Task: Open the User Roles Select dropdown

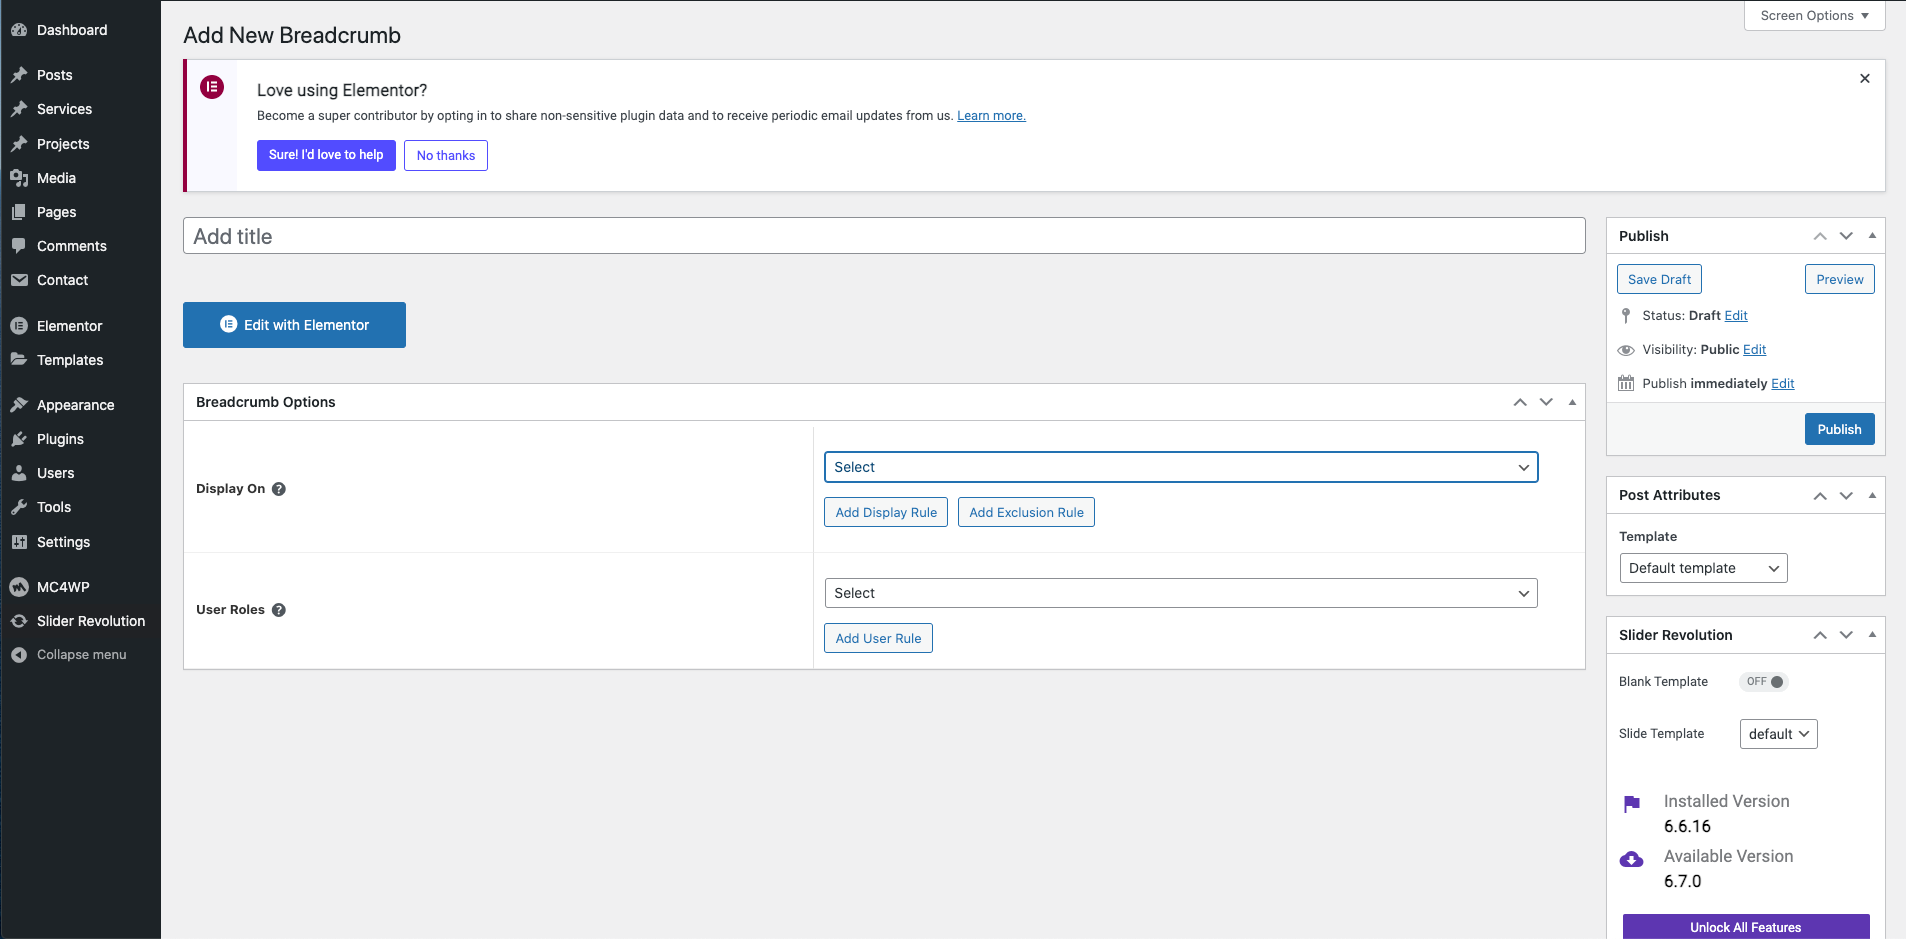Action: pyautogui.click(x=1180, y=593)
